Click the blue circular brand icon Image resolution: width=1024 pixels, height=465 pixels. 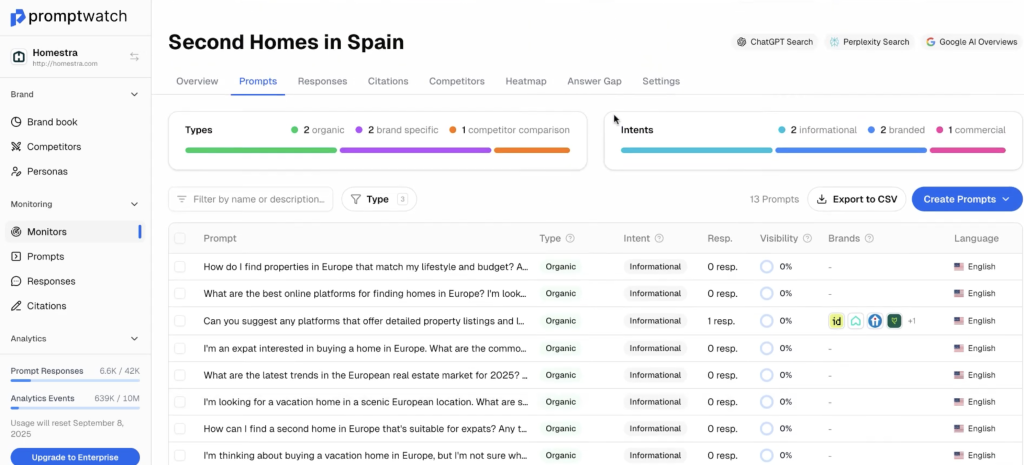click(875, 321)
